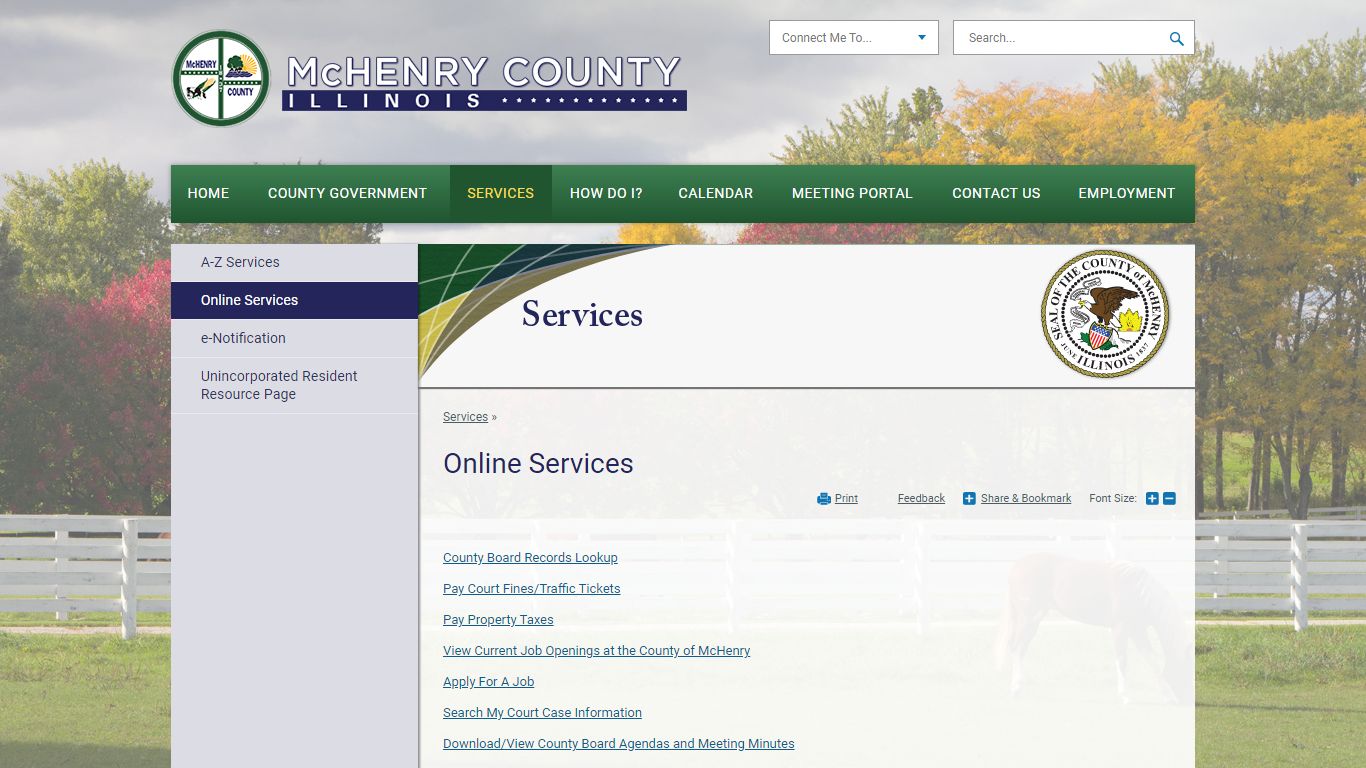The image size is (1366, 768).
Task: Open the Calendar menu item
Action: 716,193
